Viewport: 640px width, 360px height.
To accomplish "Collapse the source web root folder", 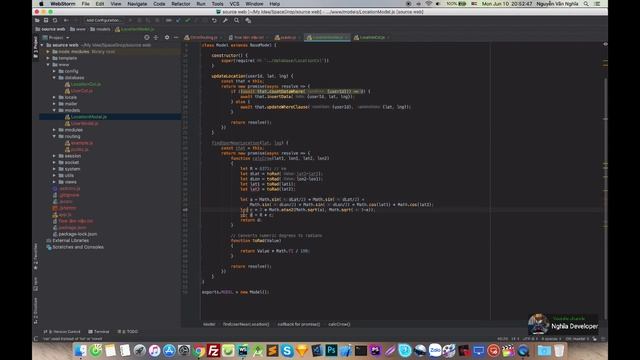I will (42, 45).
